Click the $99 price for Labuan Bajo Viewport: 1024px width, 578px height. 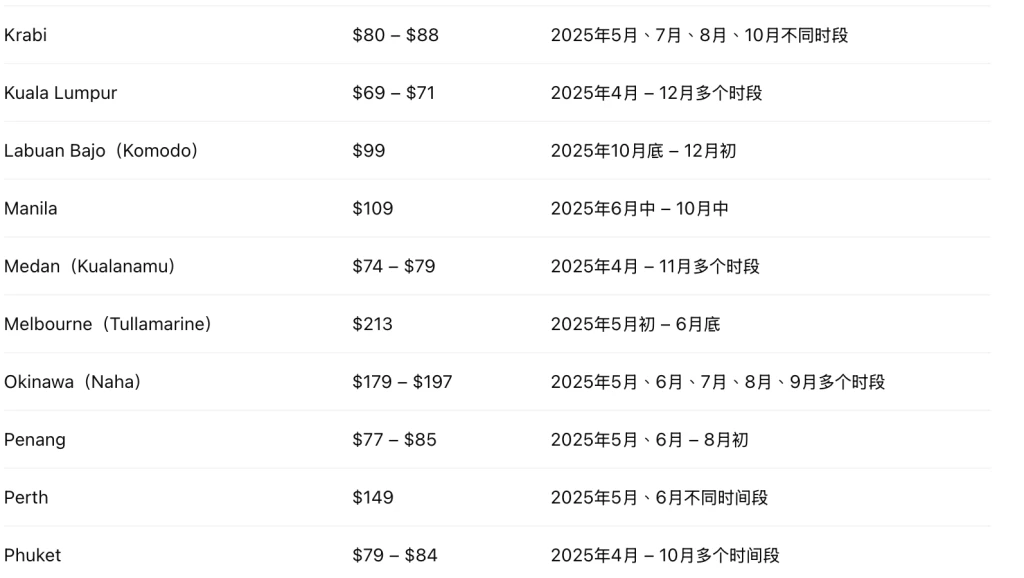tap(368, 151)
